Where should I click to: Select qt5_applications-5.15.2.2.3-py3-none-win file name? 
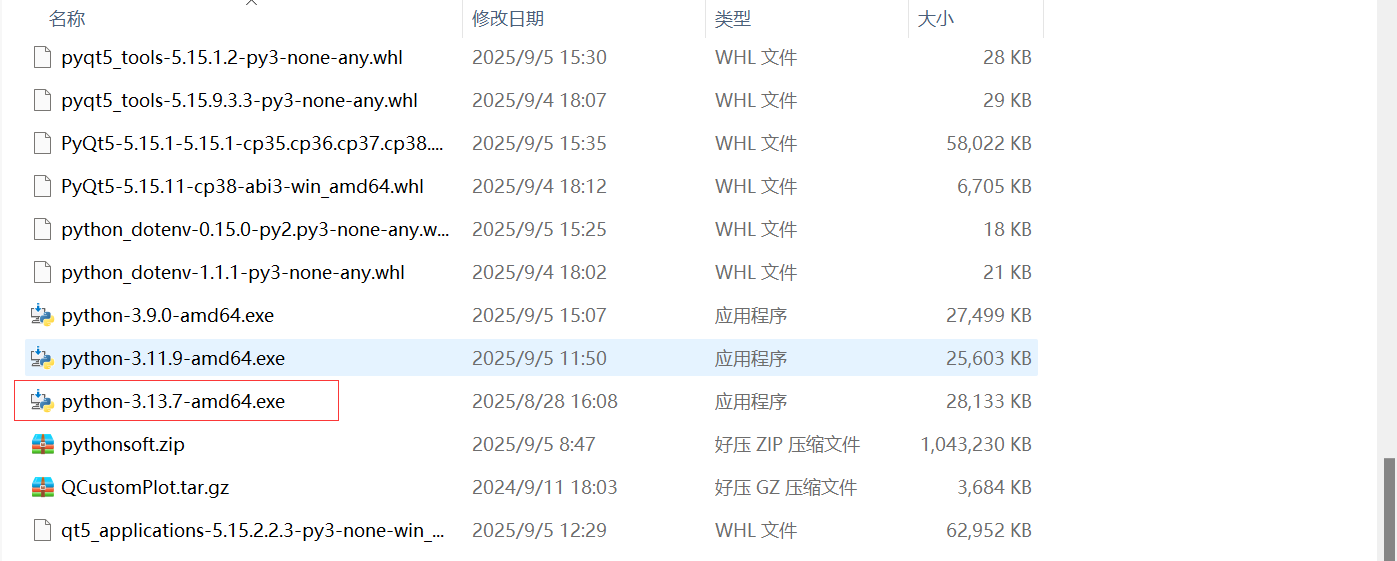(x=253, y=530)
